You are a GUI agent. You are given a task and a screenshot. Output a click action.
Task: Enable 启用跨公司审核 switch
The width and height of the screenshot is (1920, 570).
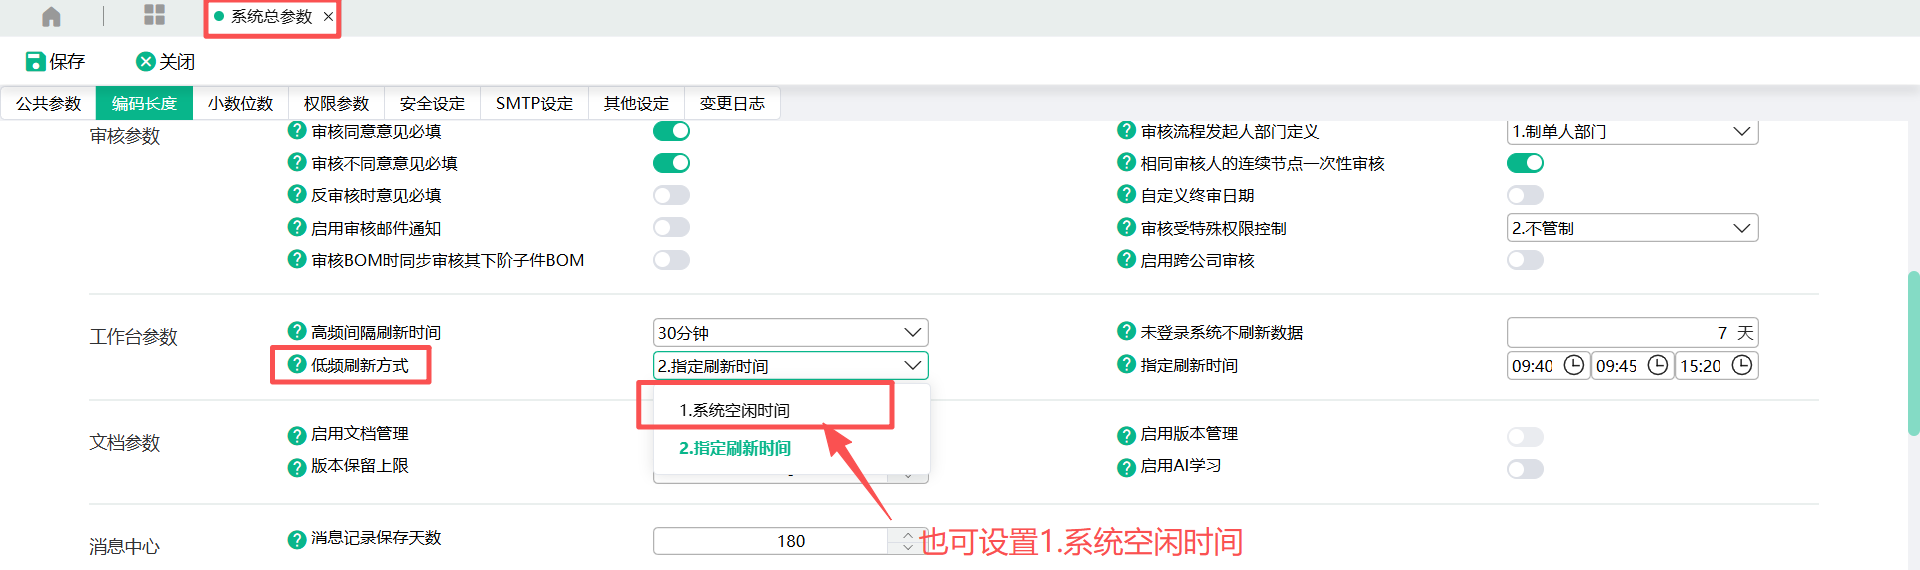1525,260
